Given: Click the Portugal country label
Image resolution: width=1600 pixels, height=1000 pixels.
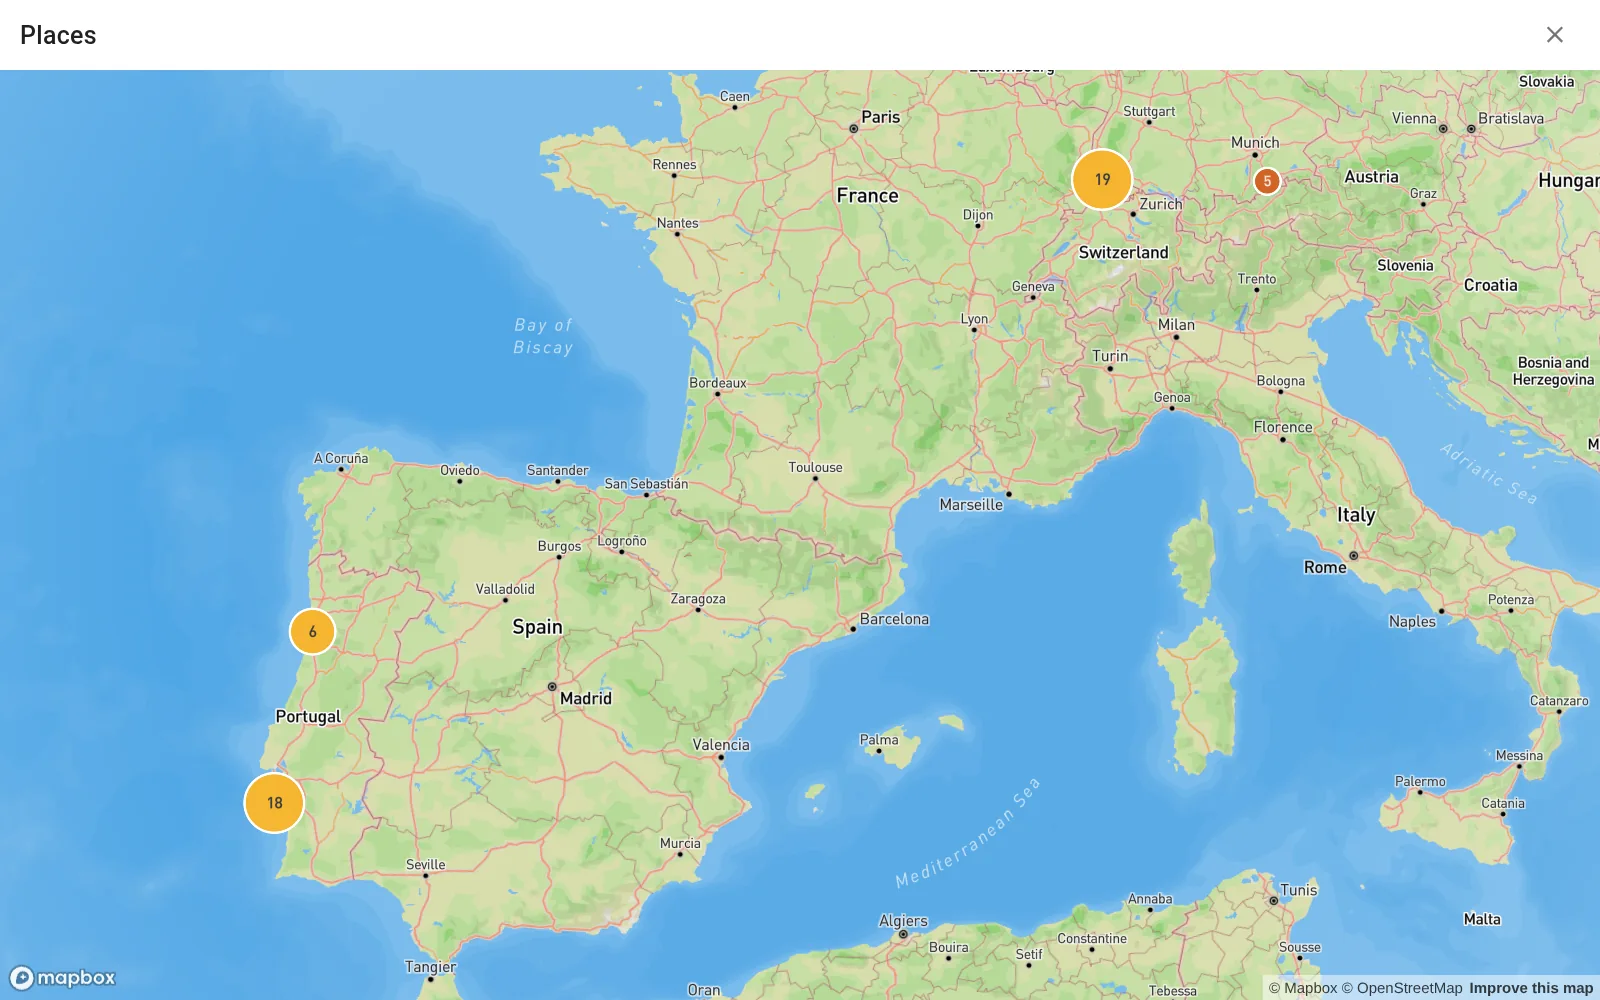Looking at the screenshot, I should pyautogui.click(x=308, y=717).
